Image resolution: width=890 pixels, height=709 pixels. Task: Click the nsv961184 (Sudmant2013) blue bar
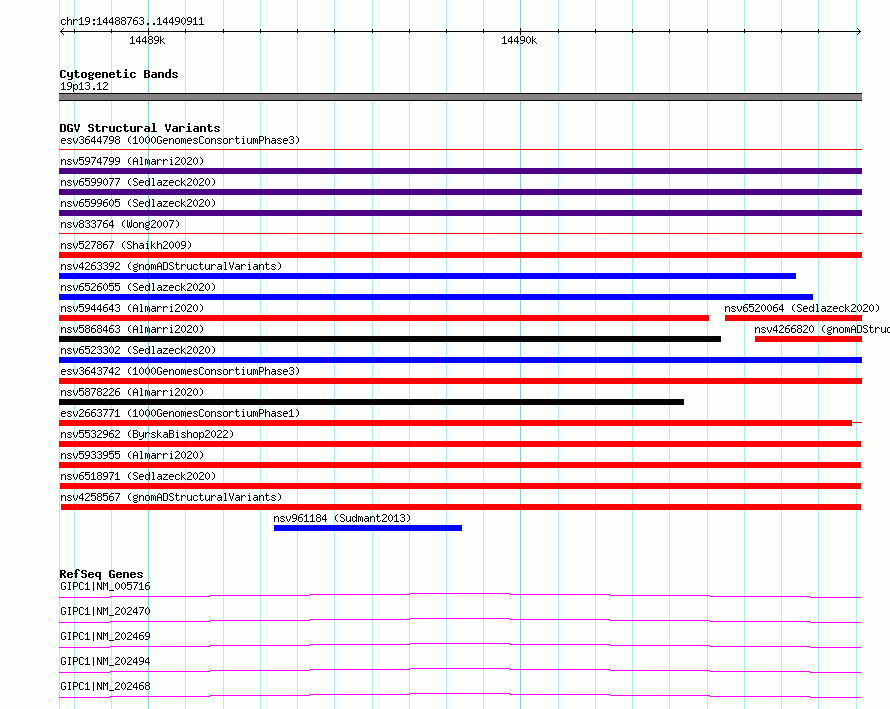368,528
